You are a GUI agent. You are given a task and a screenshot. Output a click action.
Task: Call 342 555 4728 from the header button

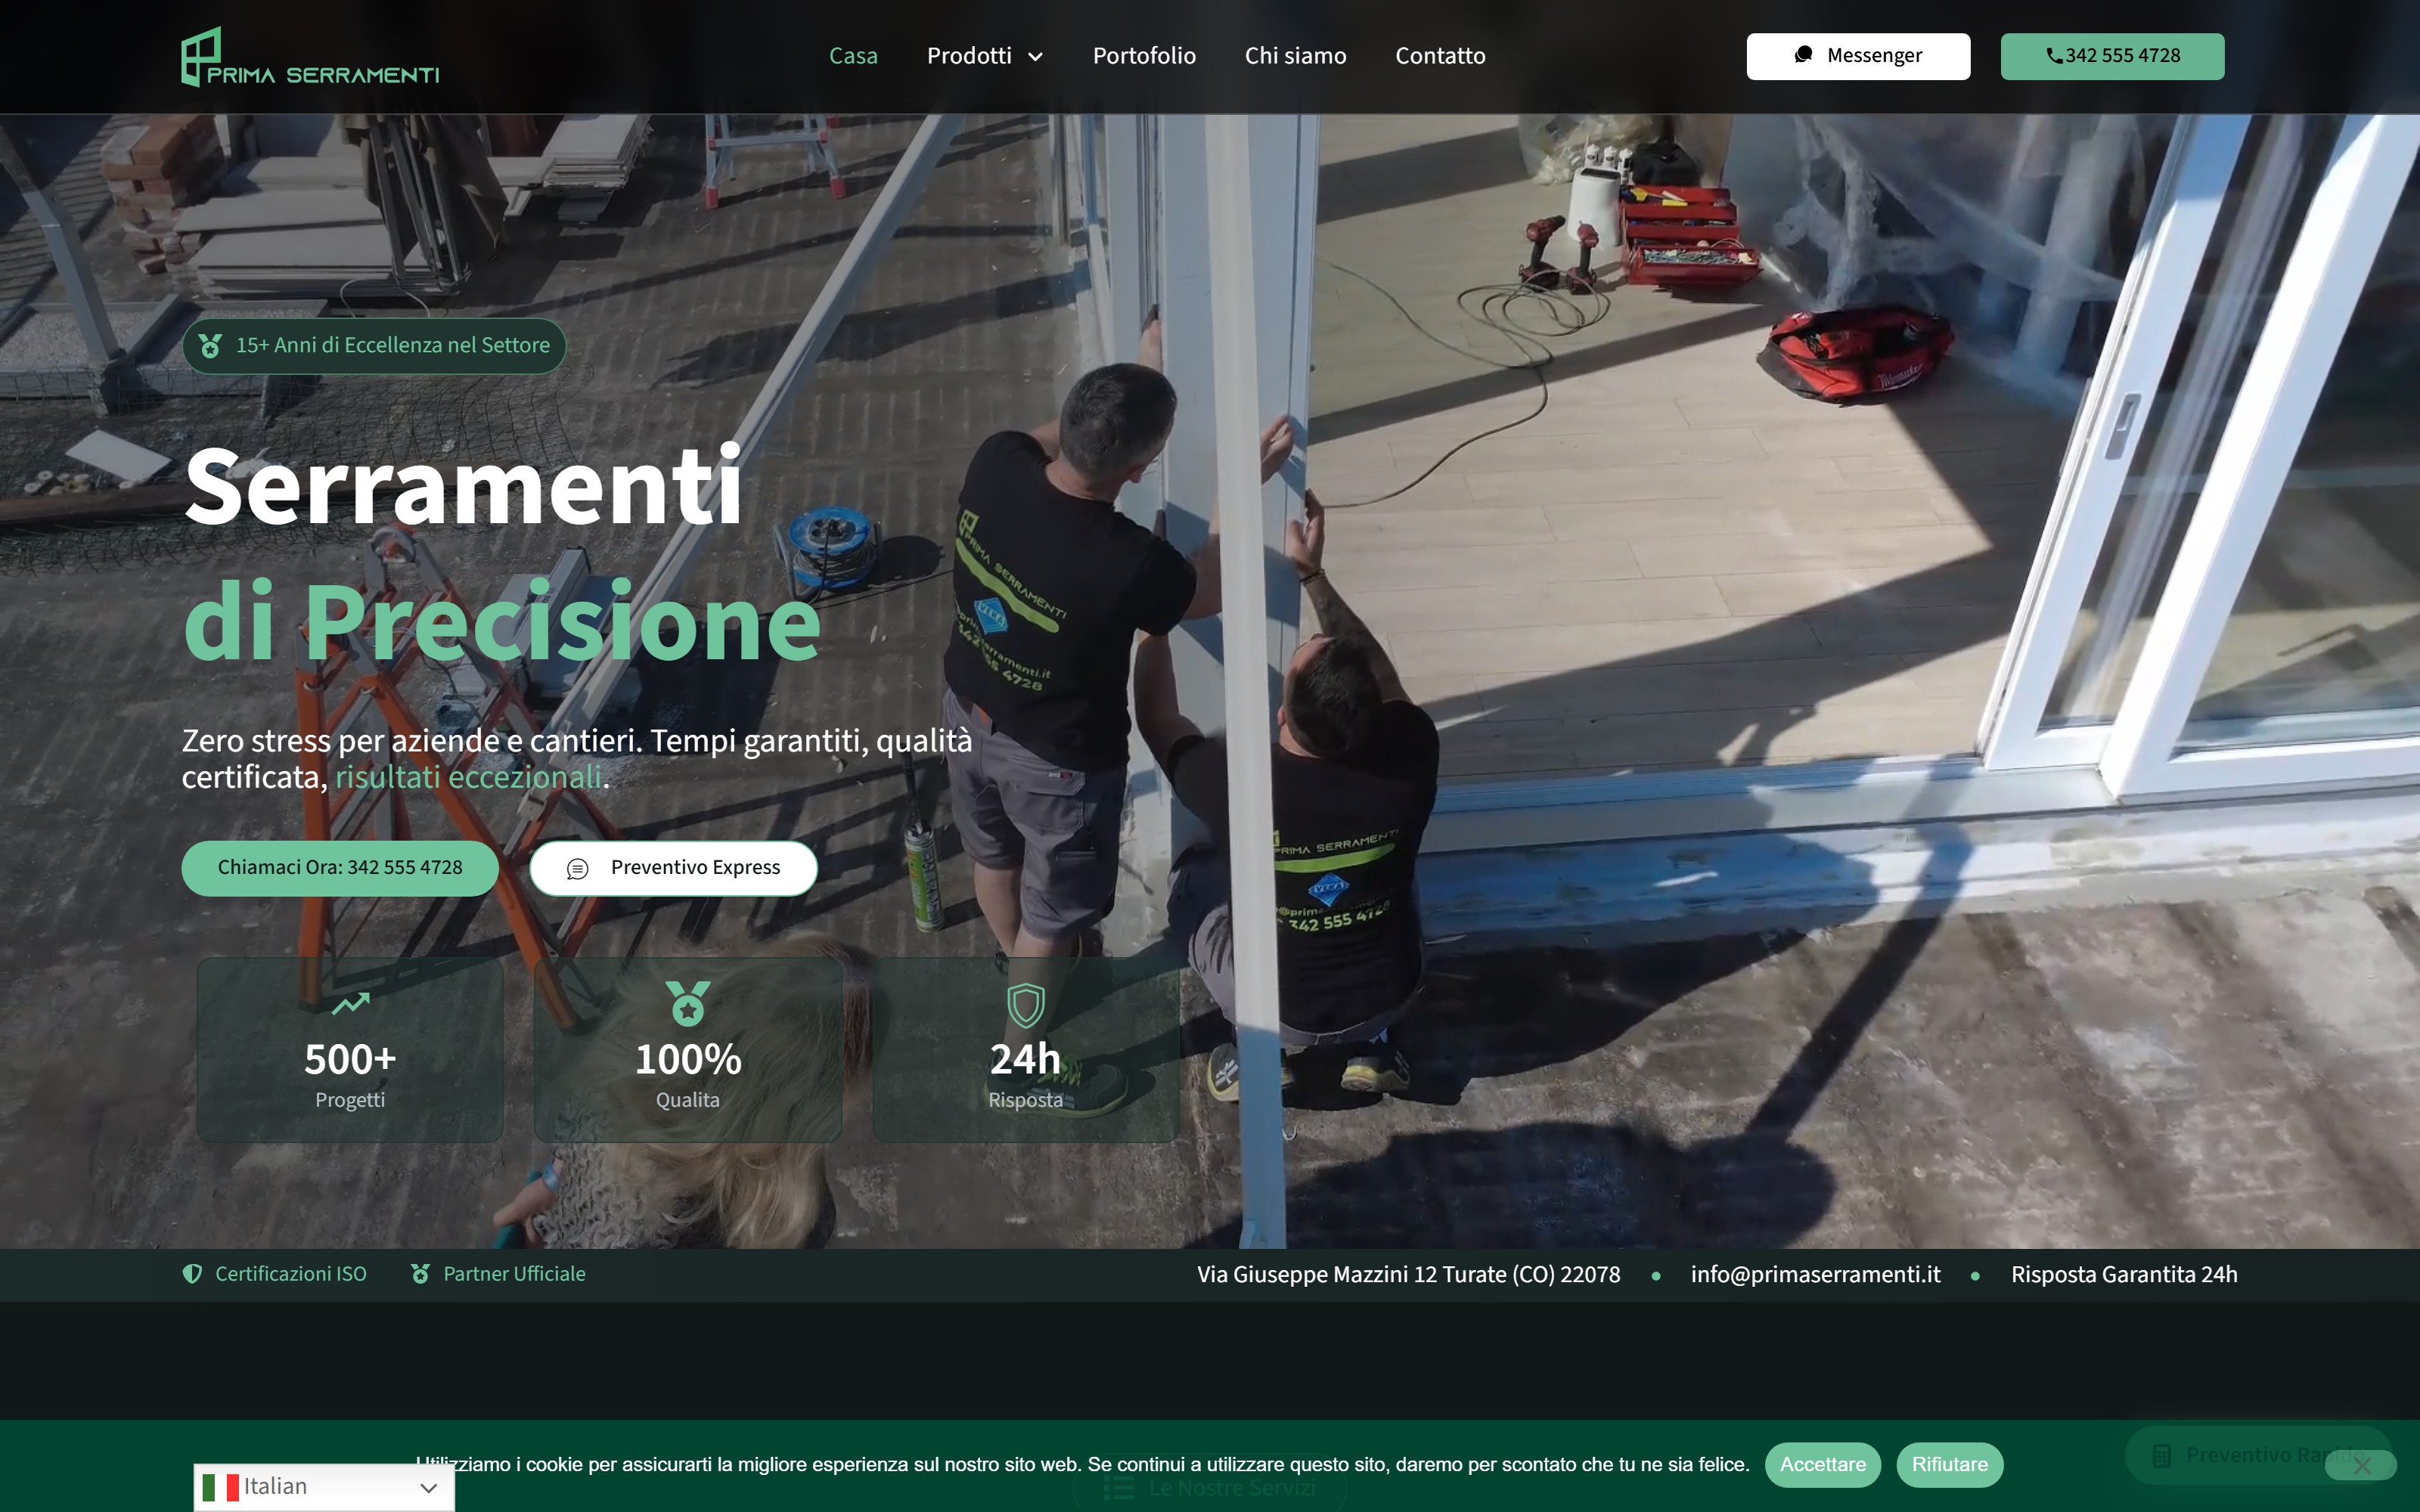[x=2112, y=56]
